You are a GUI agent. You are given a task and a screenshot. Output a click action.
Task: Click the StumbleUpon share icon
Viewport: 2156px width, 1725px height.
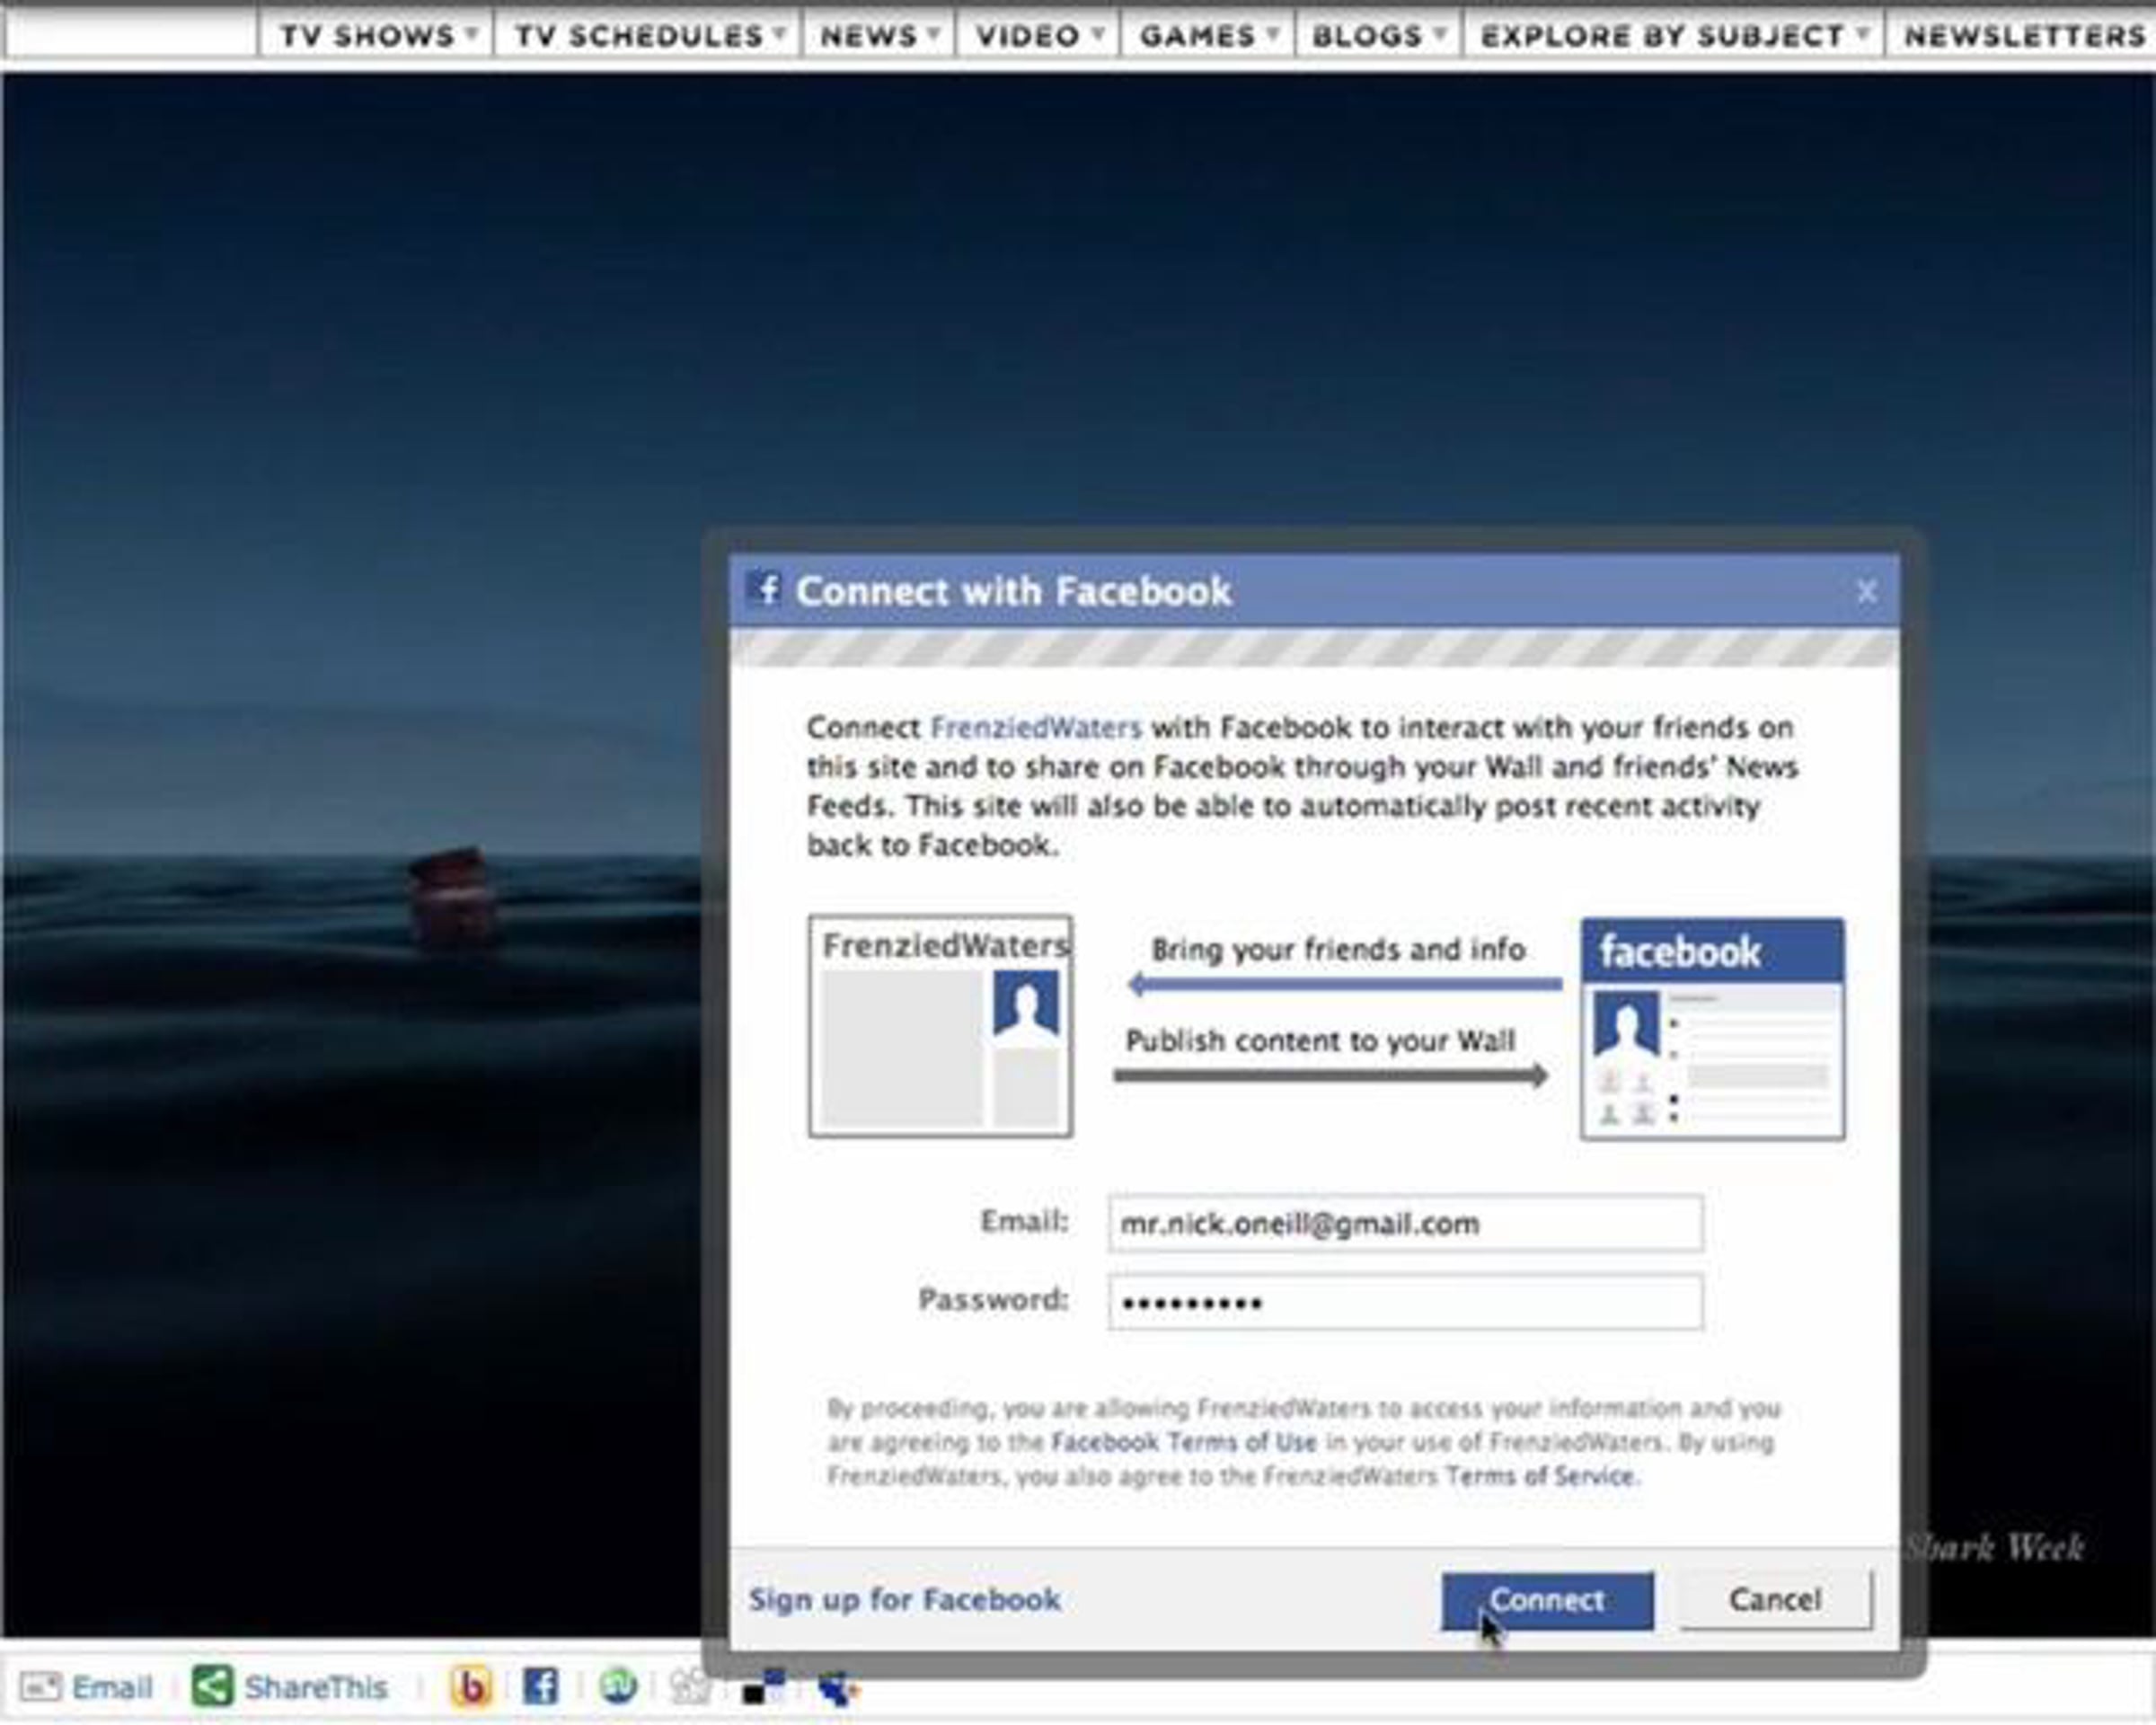tap(618, 1688)
